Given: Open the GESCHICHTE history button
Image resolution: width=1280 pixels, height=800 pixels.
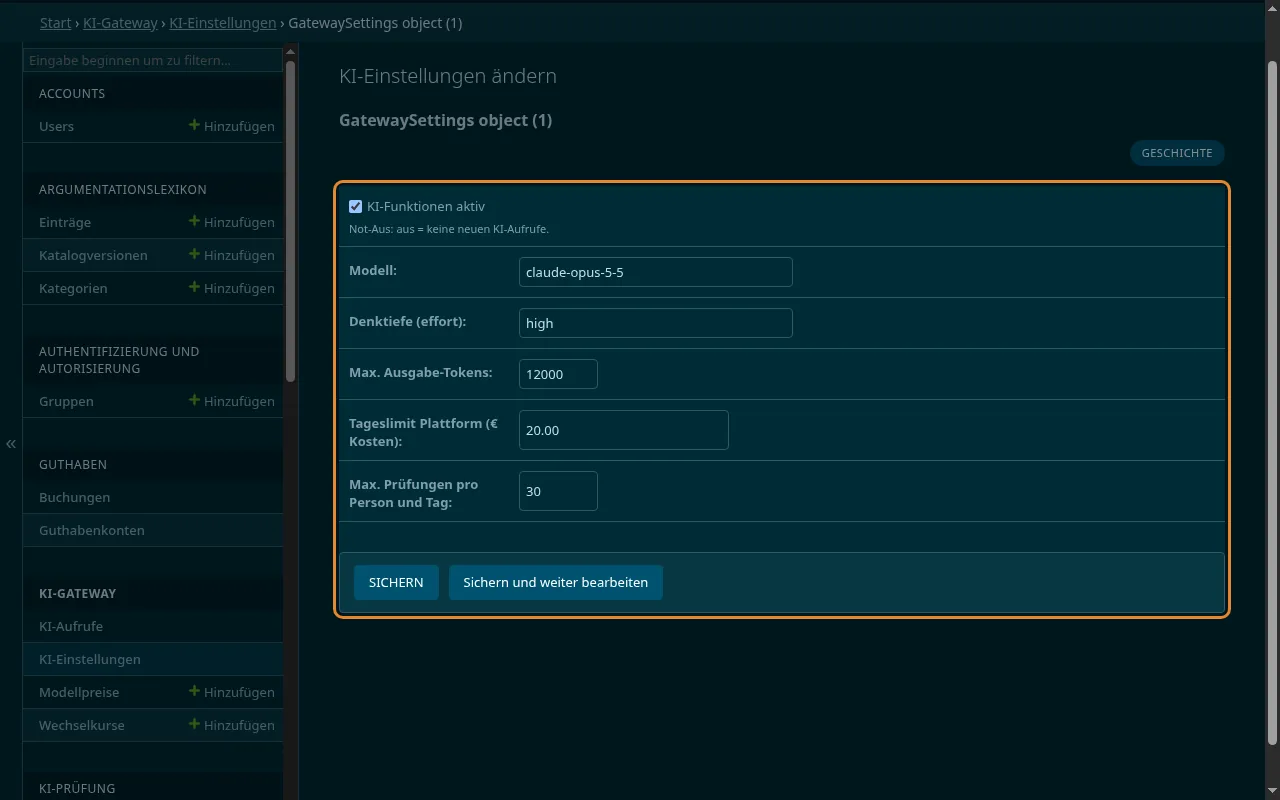Looking at the screenshot, I should point(1177,153).
